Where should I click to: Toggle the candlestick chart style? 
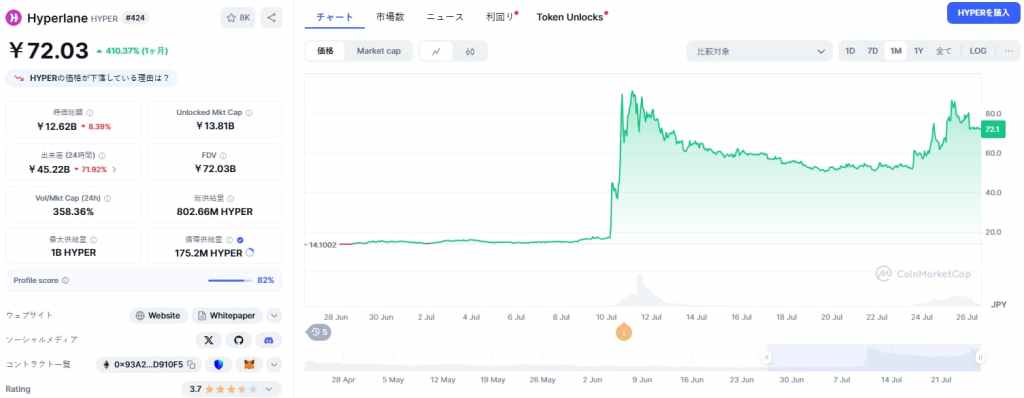470,52
